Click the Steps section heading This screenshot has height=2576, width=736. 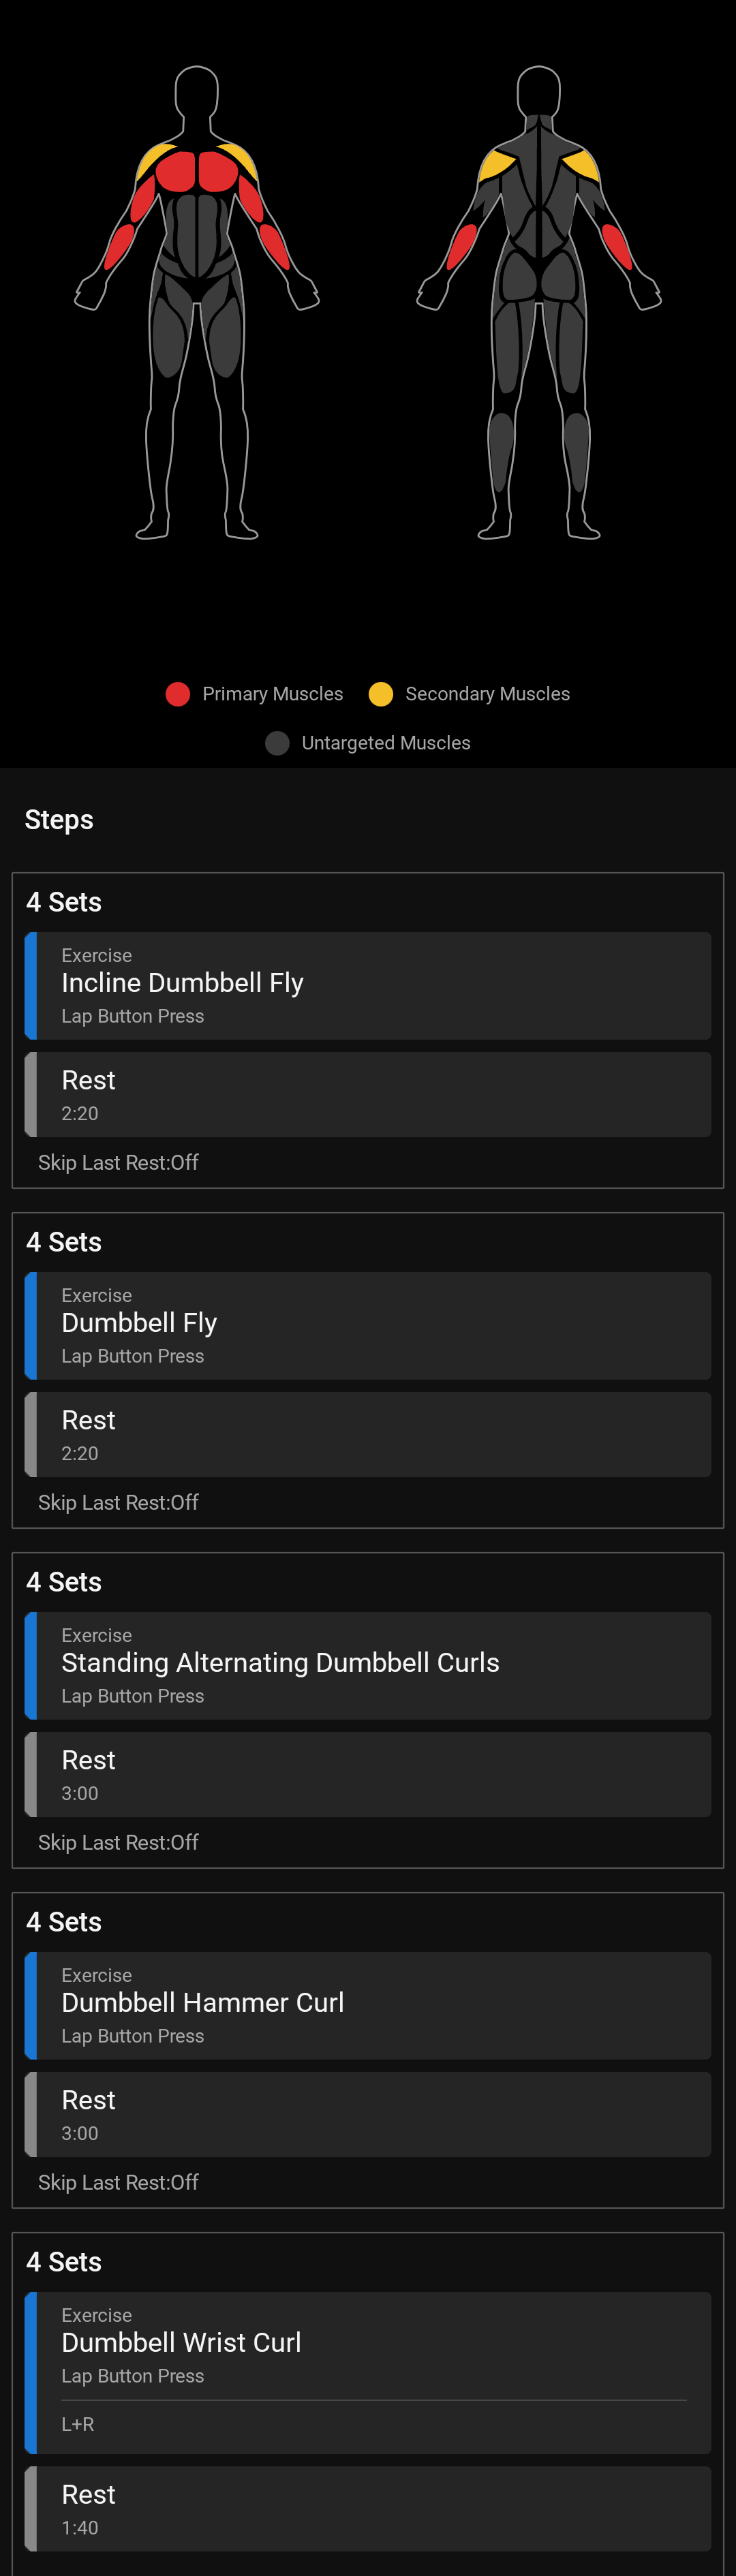pos(59,820)
